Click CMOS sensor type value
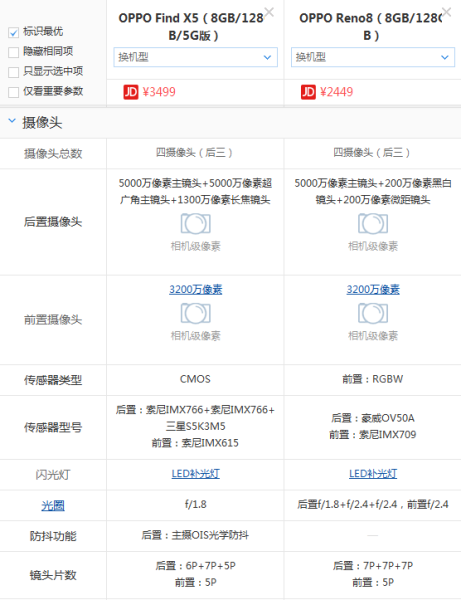 pyautogui.click(x=195, y=379)
